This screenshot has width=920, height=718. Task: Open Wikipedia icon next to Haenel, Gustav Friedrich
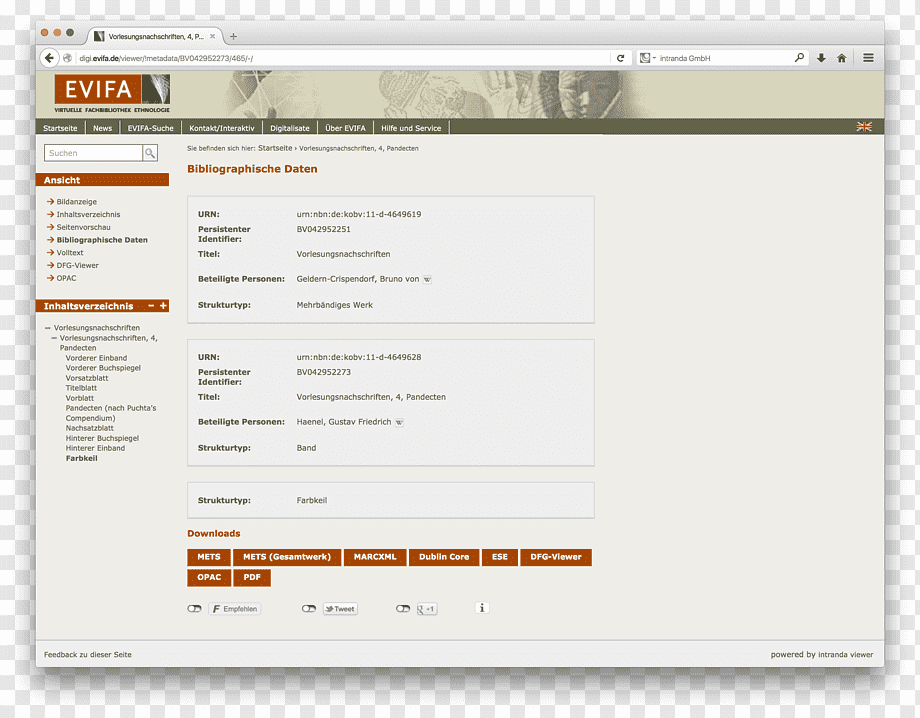coord(399,422)
